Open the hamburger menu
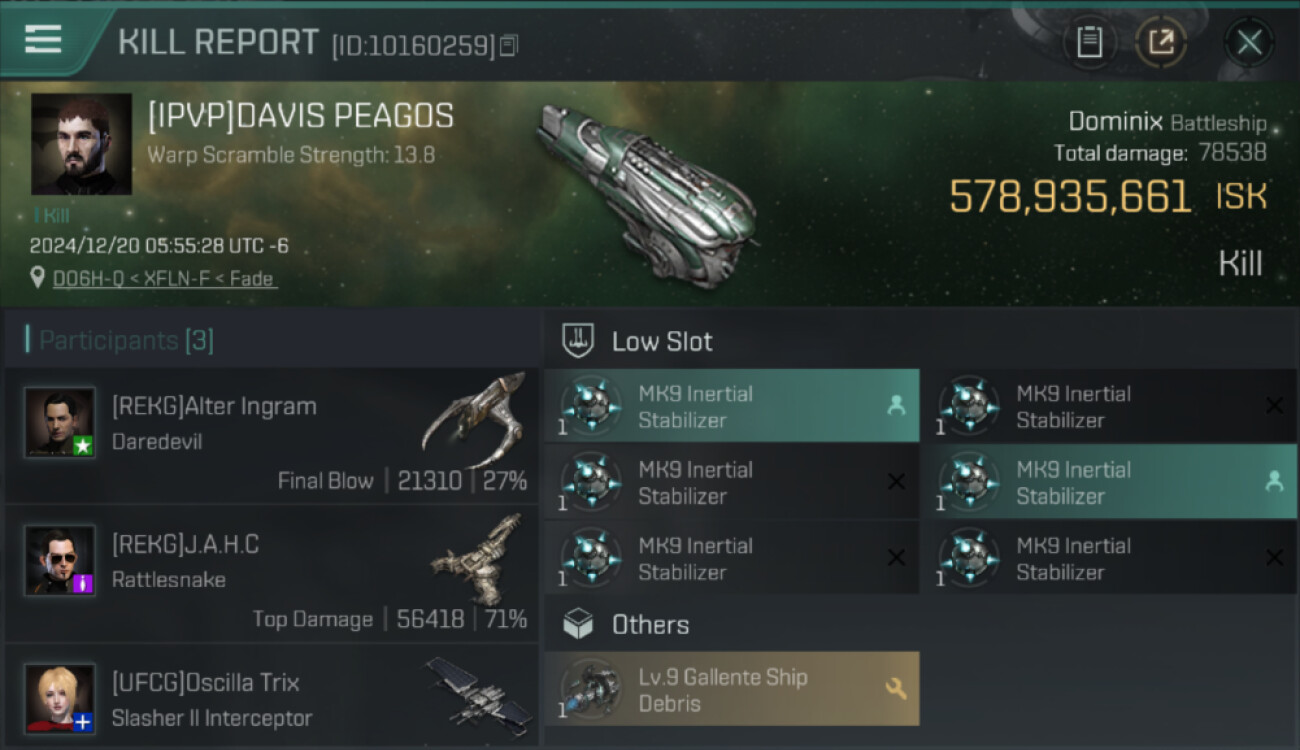Screen dimensions: 1300x750 point(43,40)
